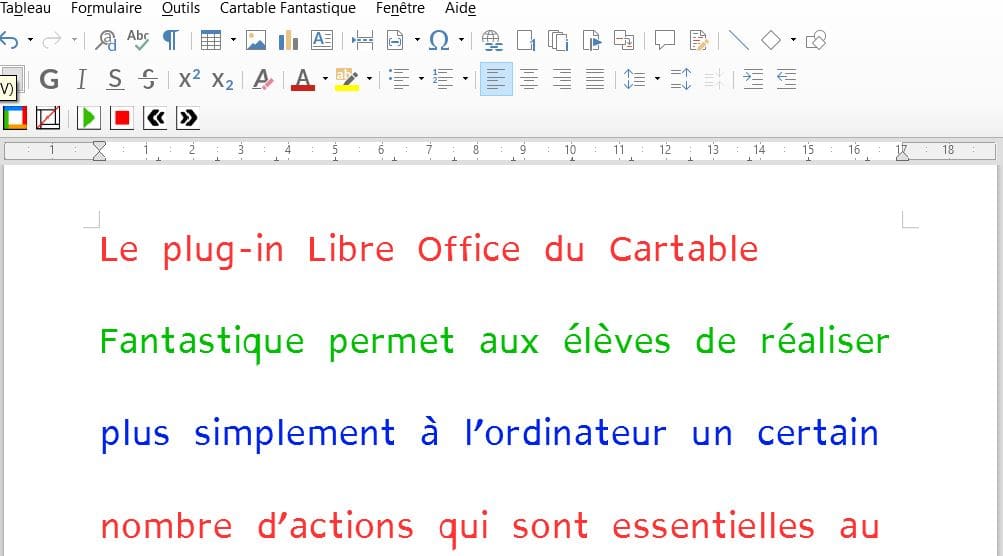Center-align the paragraph text
Viewport: 1003px width, 556px height.
coord(529,79)
